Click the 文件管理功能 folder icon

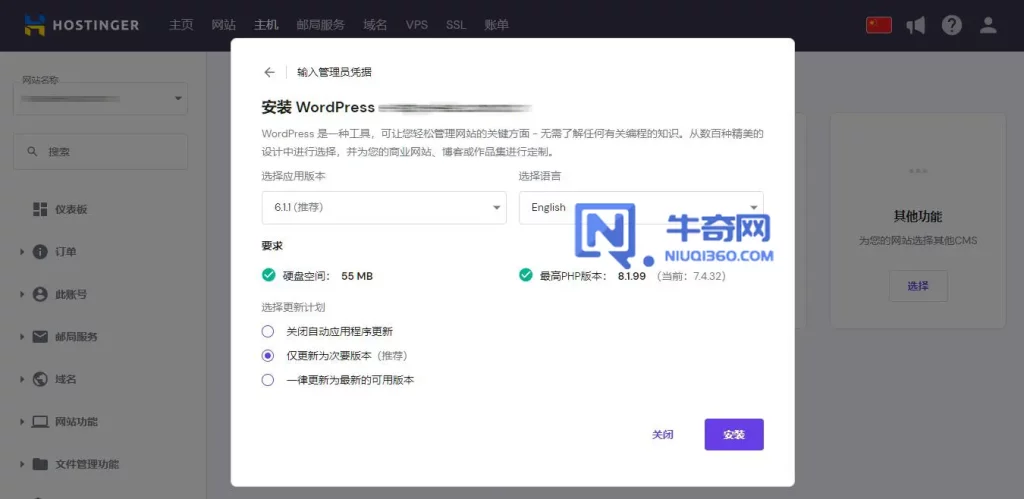40,464
